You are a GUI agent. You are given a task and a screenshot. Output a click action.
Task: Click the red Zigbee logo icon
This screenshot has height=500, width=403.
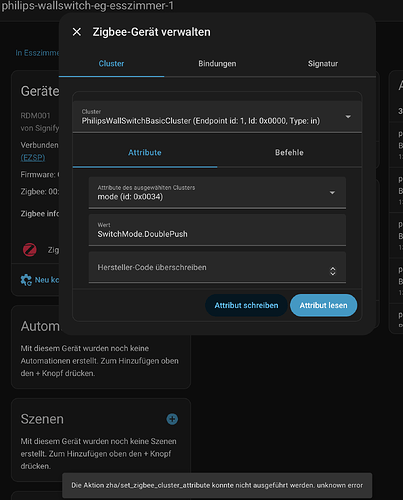click(x=30, y=250)
